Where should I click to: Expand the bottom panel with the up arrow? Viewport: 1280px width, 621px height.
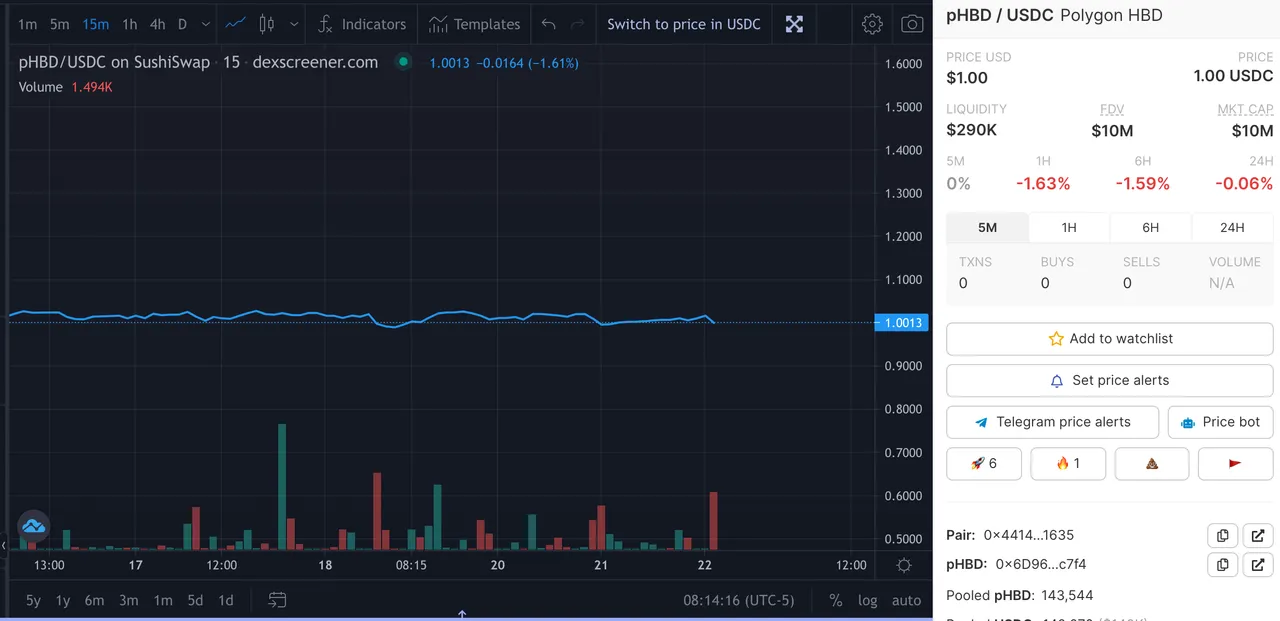pyautogui.click(x=462, y=614)
